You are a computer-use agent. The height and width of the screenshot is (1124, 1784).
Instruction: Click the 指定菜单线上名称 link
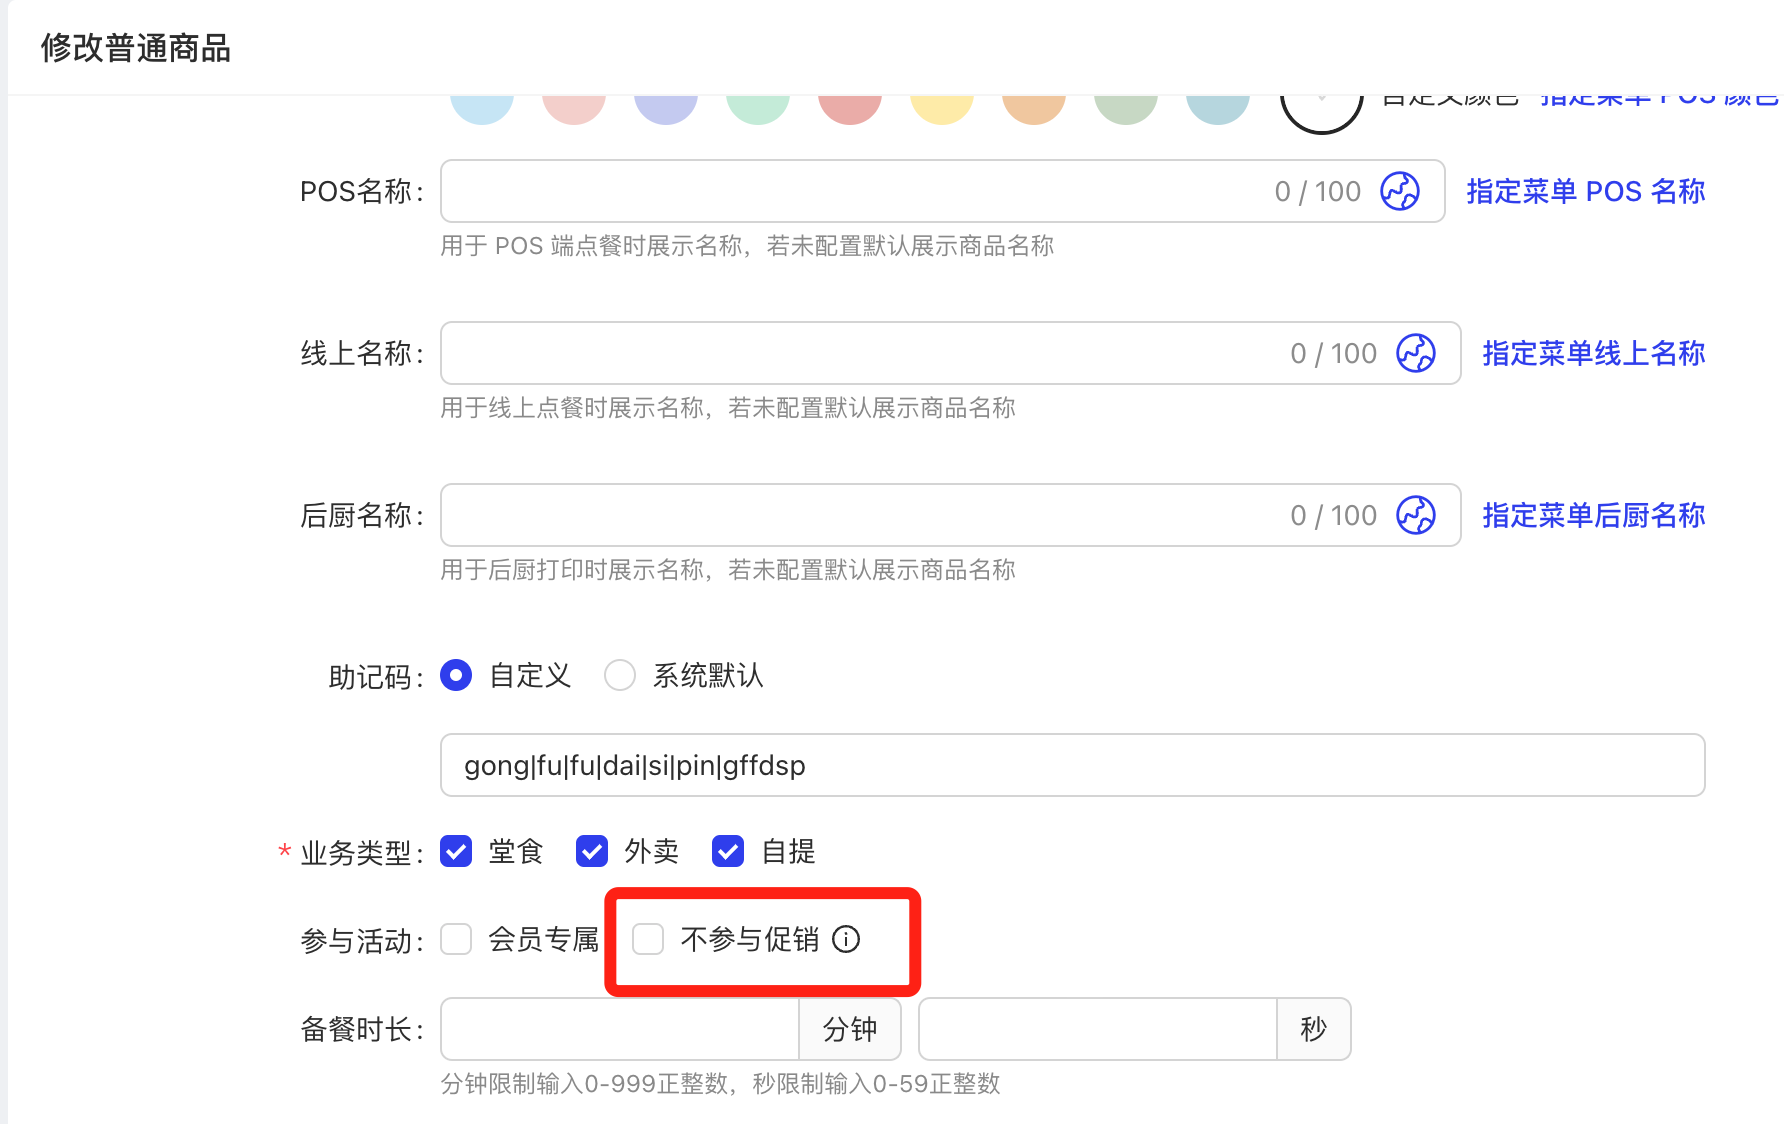click(1593, 353)
